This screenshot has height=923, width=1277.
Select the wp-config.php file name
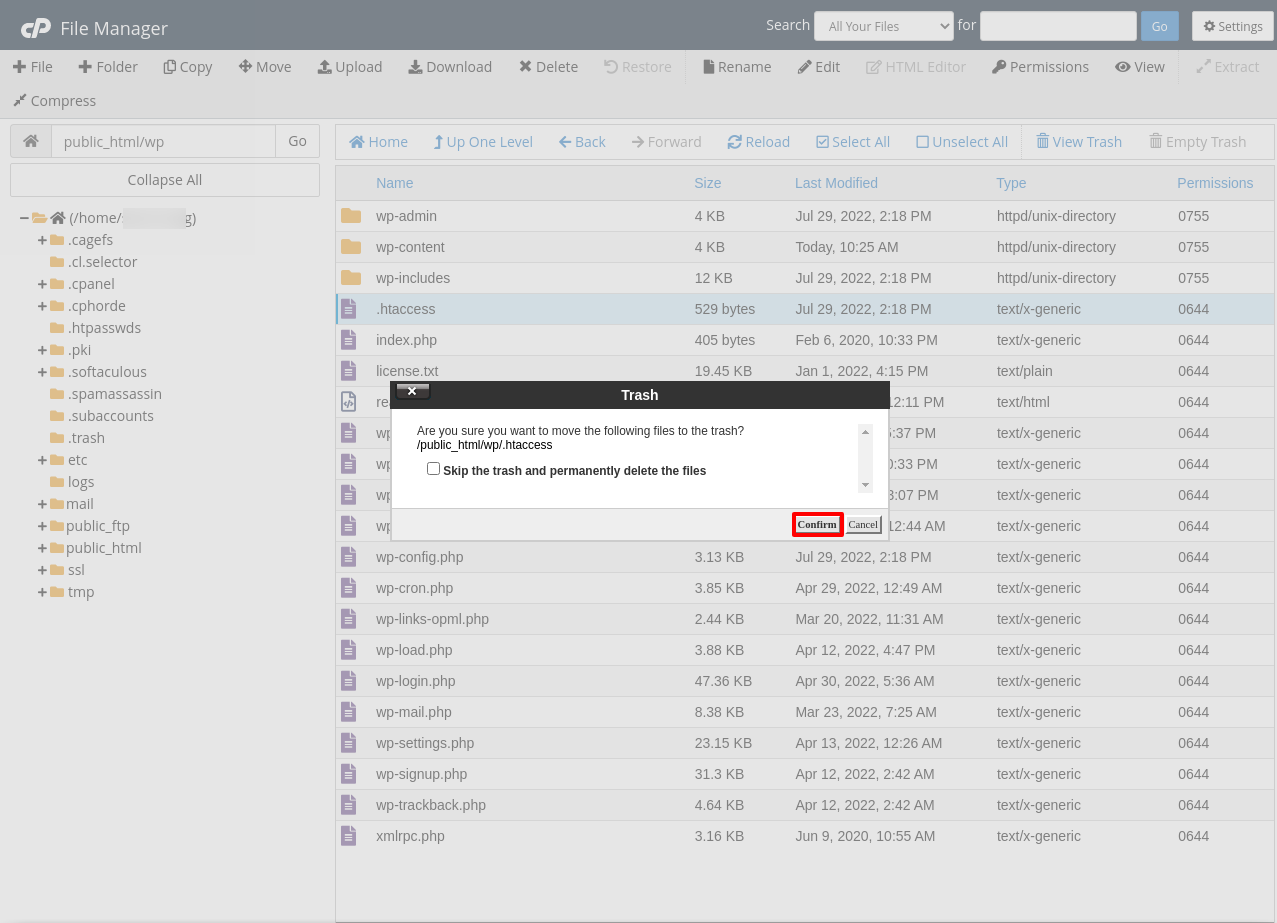tap(419, 557)
